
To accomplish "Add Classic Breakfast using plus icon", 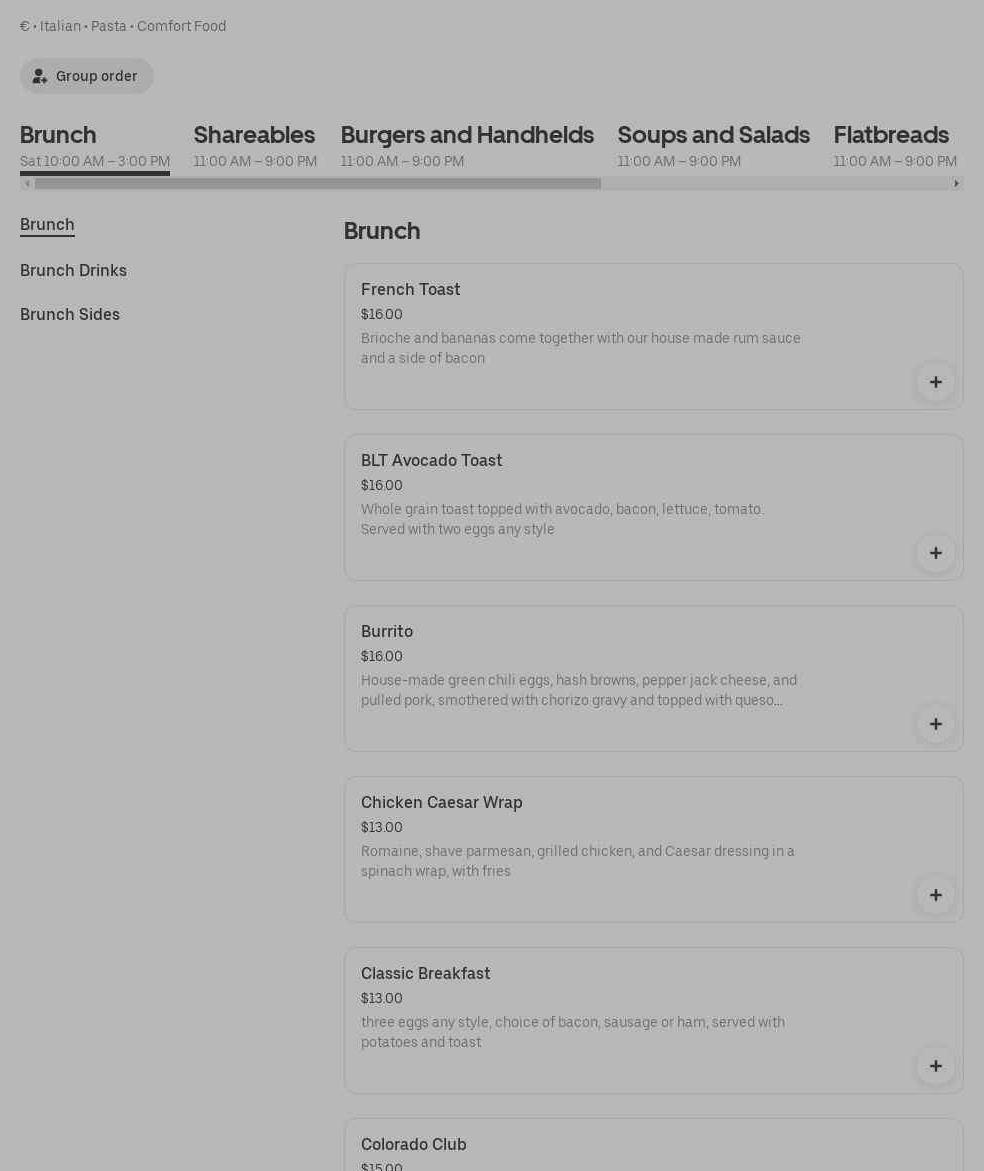I will point(935,1066).
